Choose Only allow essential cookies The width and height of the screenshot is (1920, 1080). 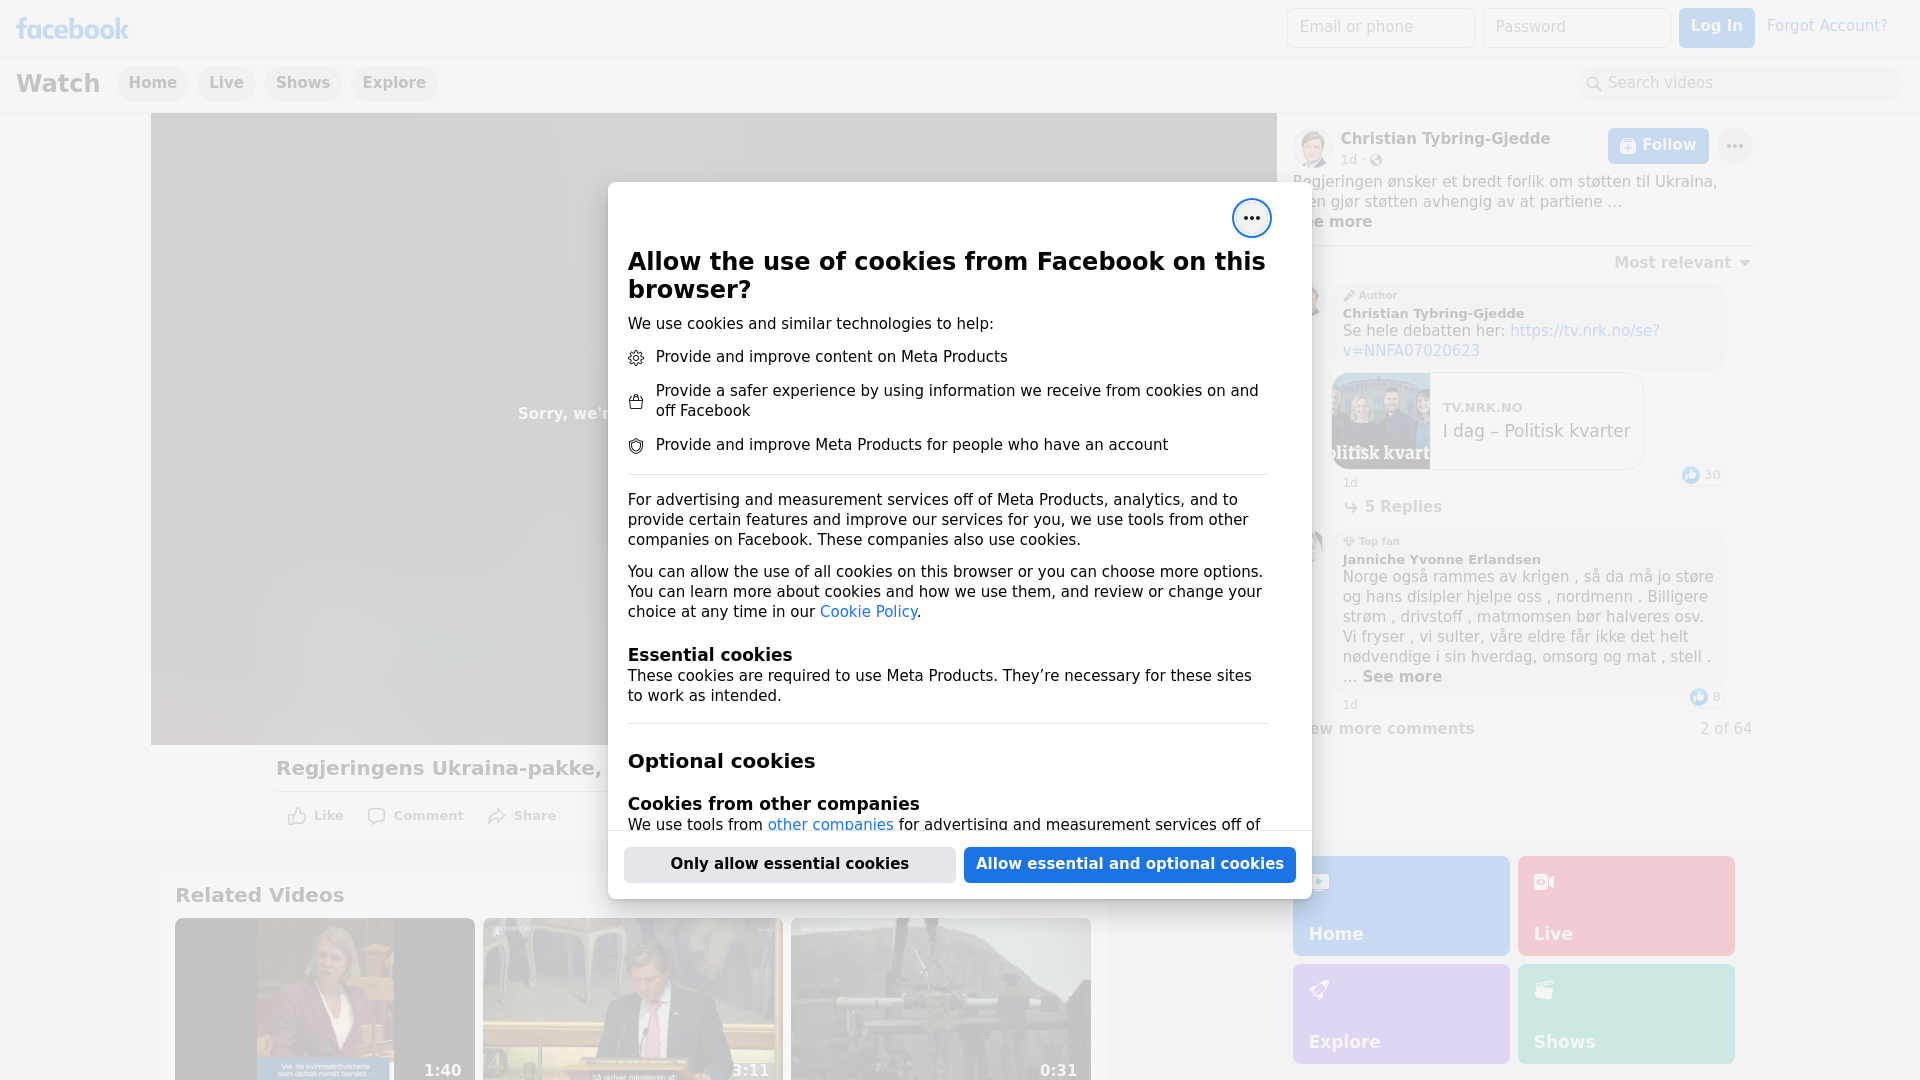[790, 865]
